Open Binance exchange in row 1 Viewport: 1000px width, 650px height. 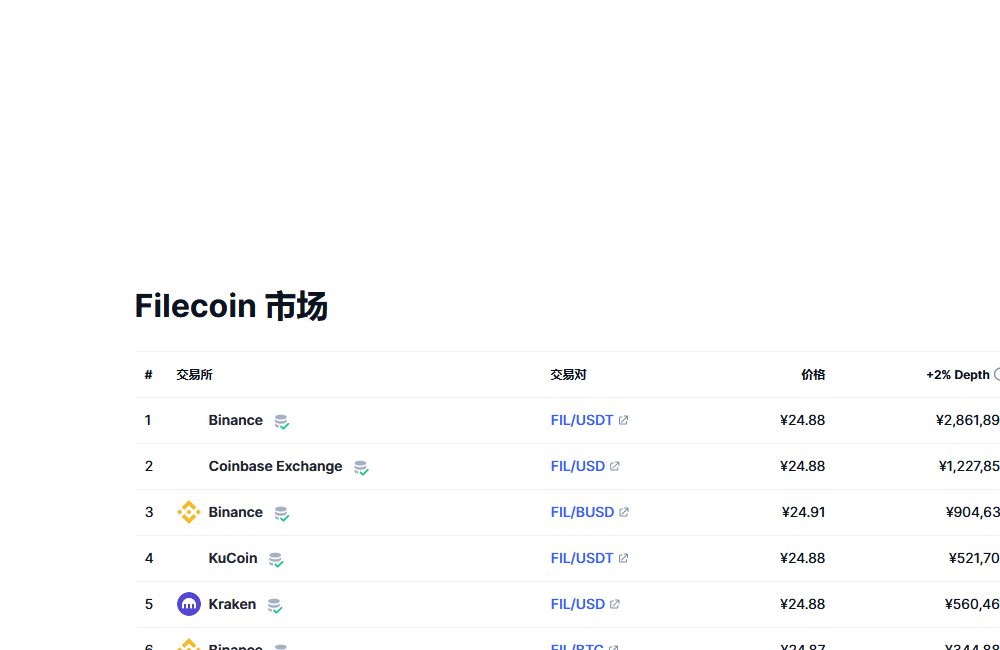coord(235,420)
